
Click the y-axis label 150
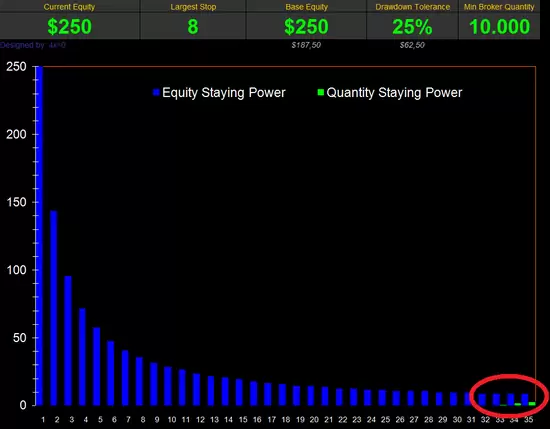click(x=16, y=202)
